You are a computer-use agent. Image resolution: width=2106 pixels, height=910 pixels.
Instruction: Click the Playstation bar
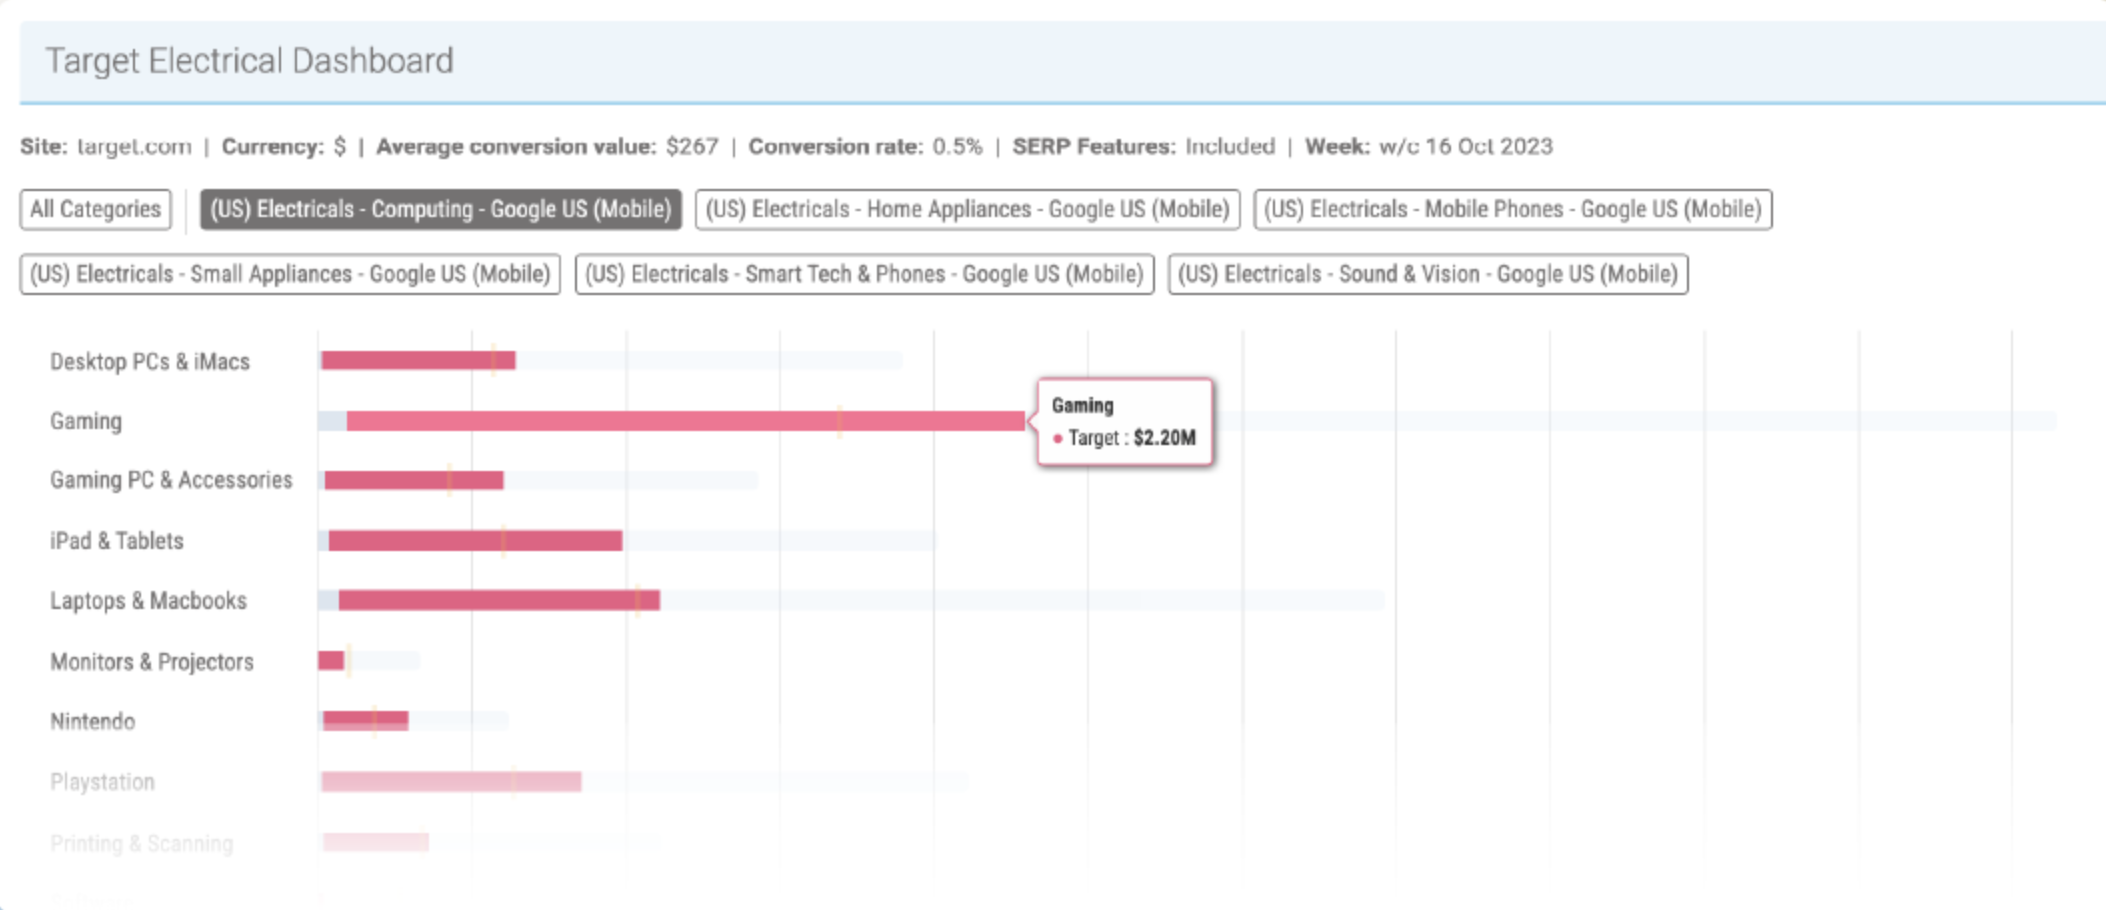pos(451,781)
